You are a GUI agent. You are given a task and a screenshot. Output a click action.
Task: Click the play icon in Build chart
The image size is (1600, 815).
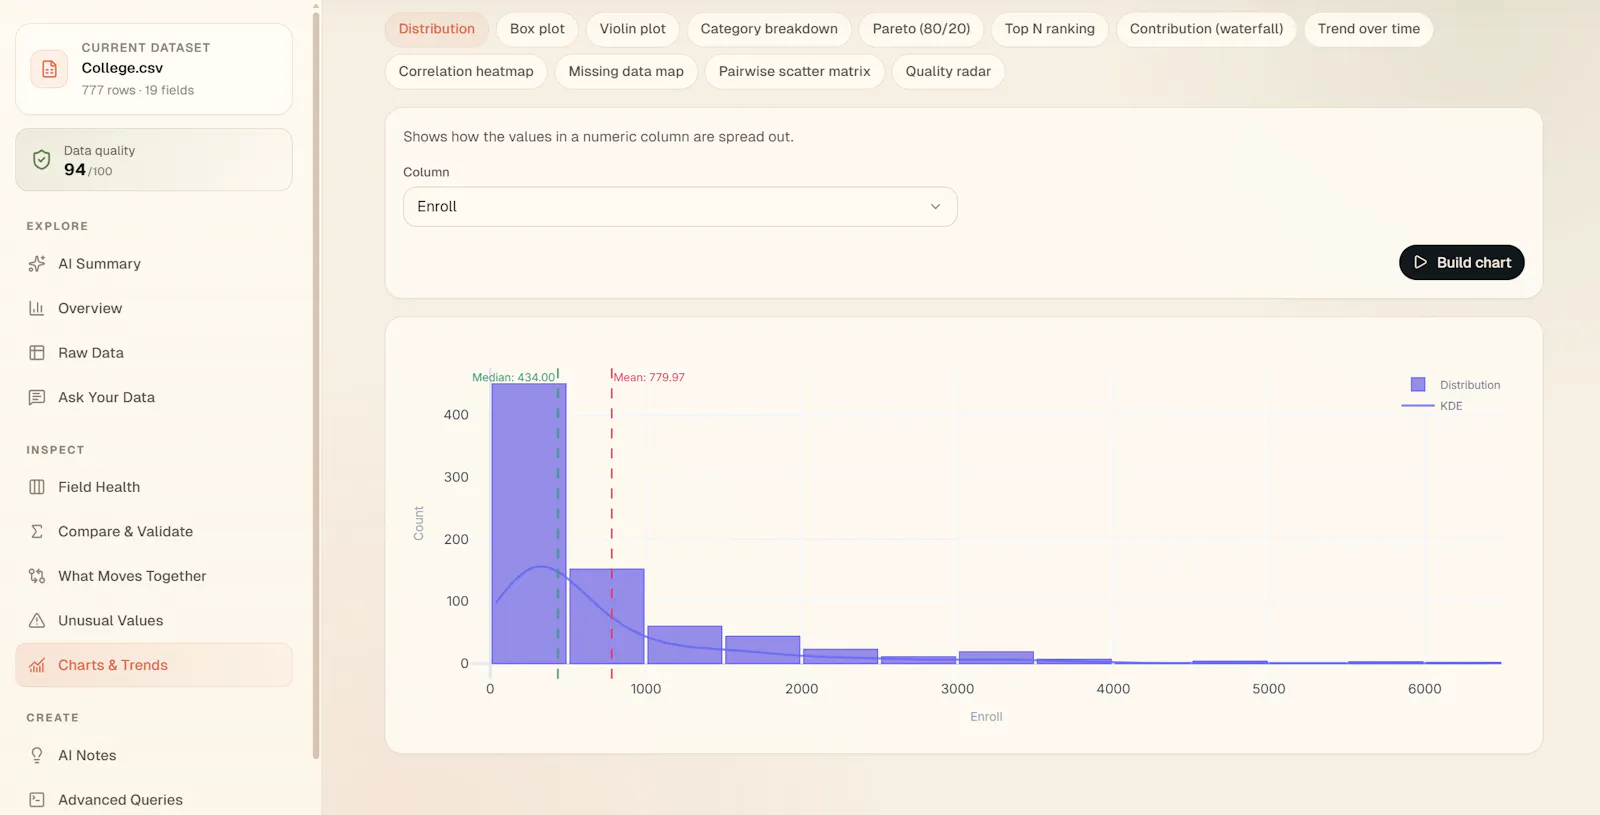point(1420,262)
